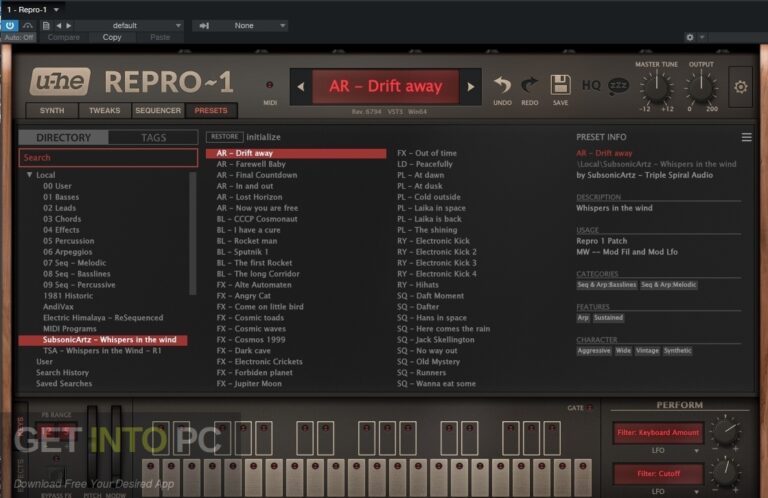Image resolution: width=768 pixels, height=498 pixels.
Task: Select the TAGS tab
Action: point(153,138)
